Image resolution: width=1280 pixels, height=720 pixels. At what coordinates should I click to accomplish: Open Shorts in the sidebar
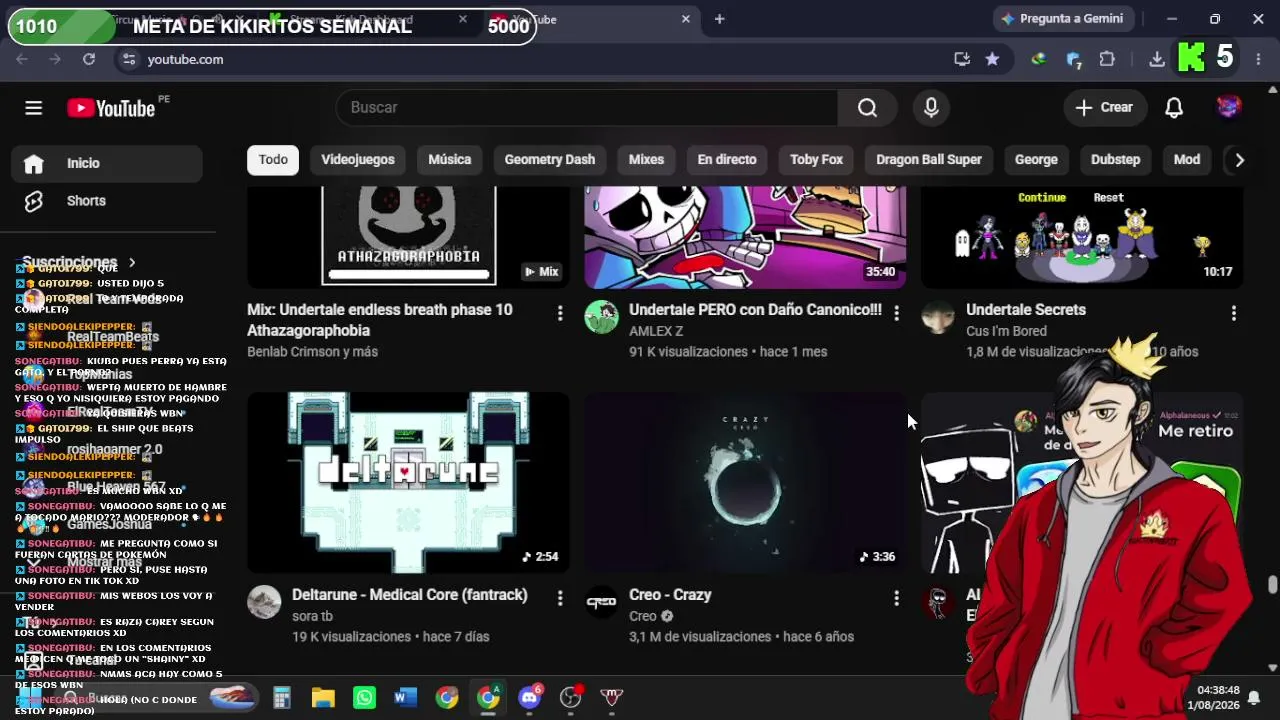pyautogui.click(x=107, y=201)
